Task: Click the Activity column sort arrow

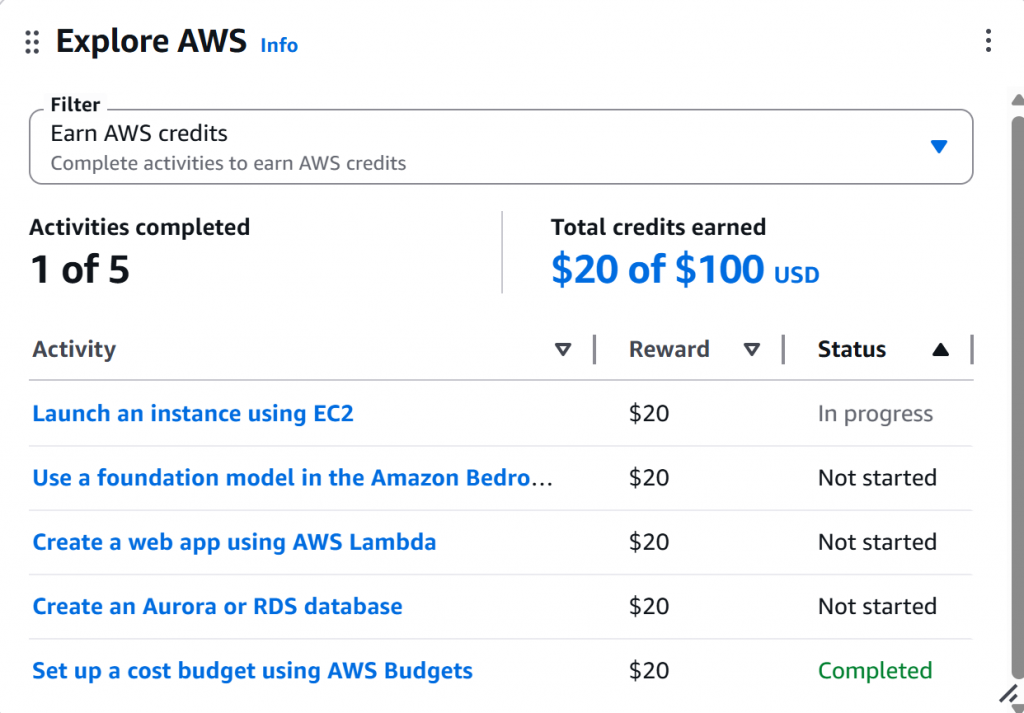Action: [563, 349]
